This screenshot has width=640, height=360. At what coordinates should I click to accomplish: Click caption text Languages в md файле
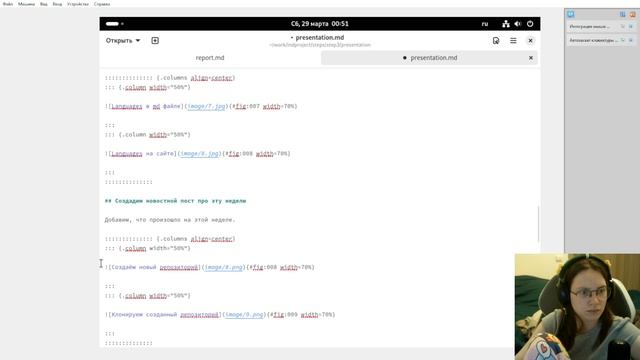coord(146,106)
